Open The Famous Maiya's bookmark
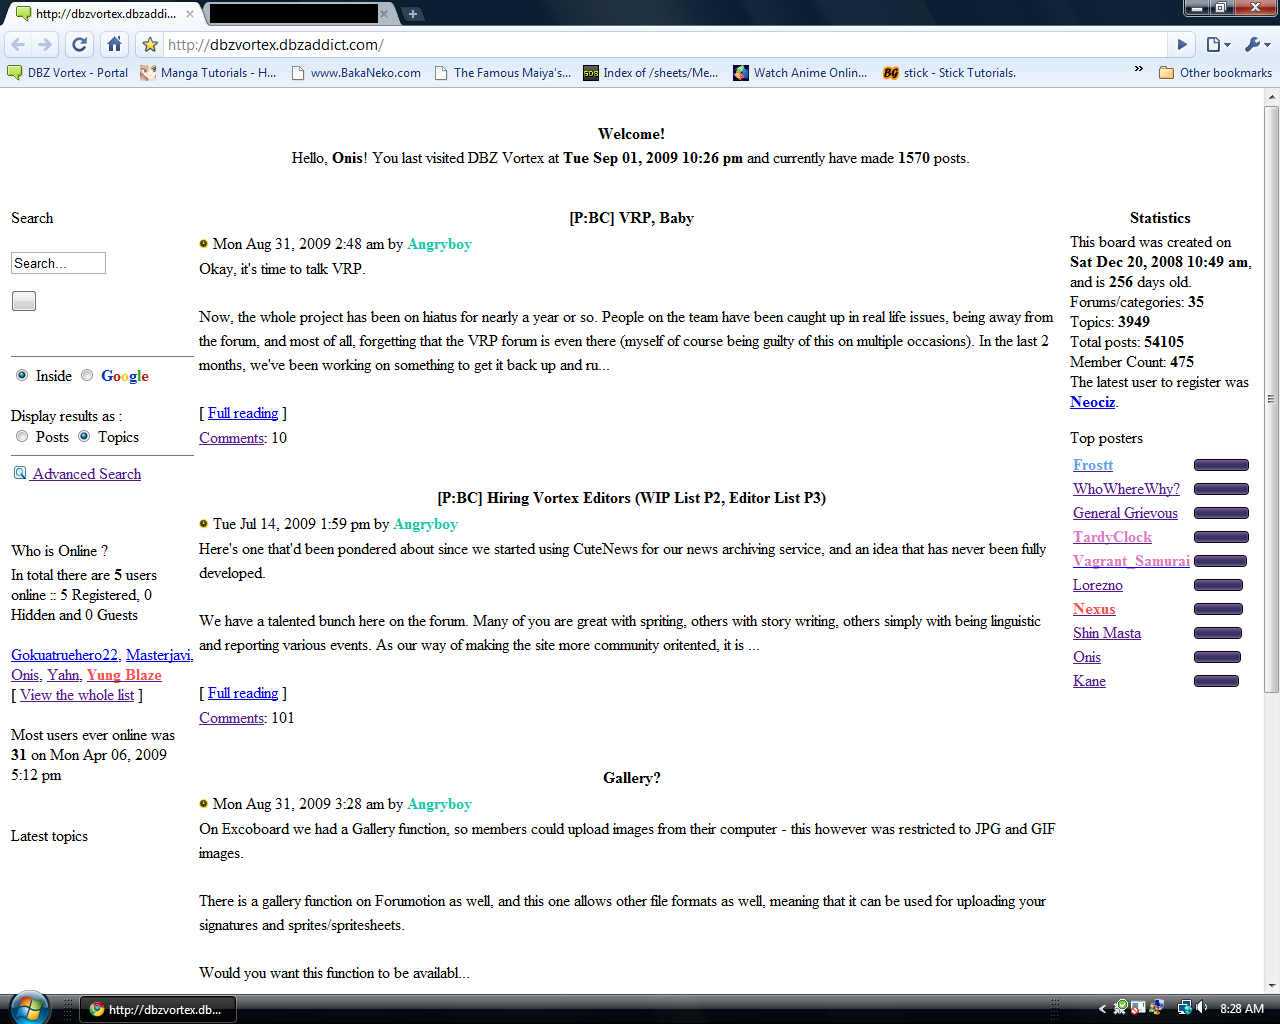 tap(503, 73)
